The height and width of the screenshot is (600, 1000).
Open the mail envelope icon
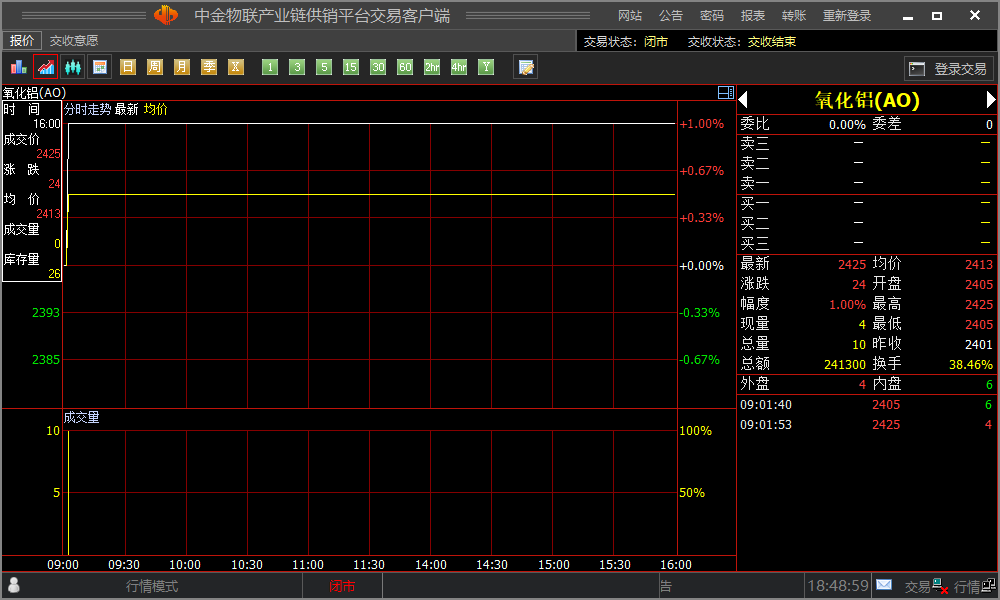(x=884, y=585)
